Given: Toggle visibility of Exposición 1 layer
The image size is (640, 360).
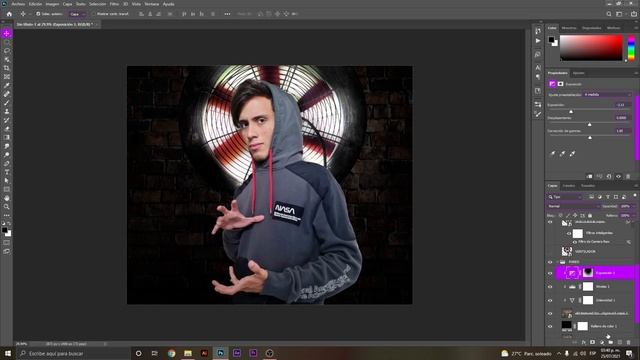Looking at the screenshot, I should click(x=550, y=273).
